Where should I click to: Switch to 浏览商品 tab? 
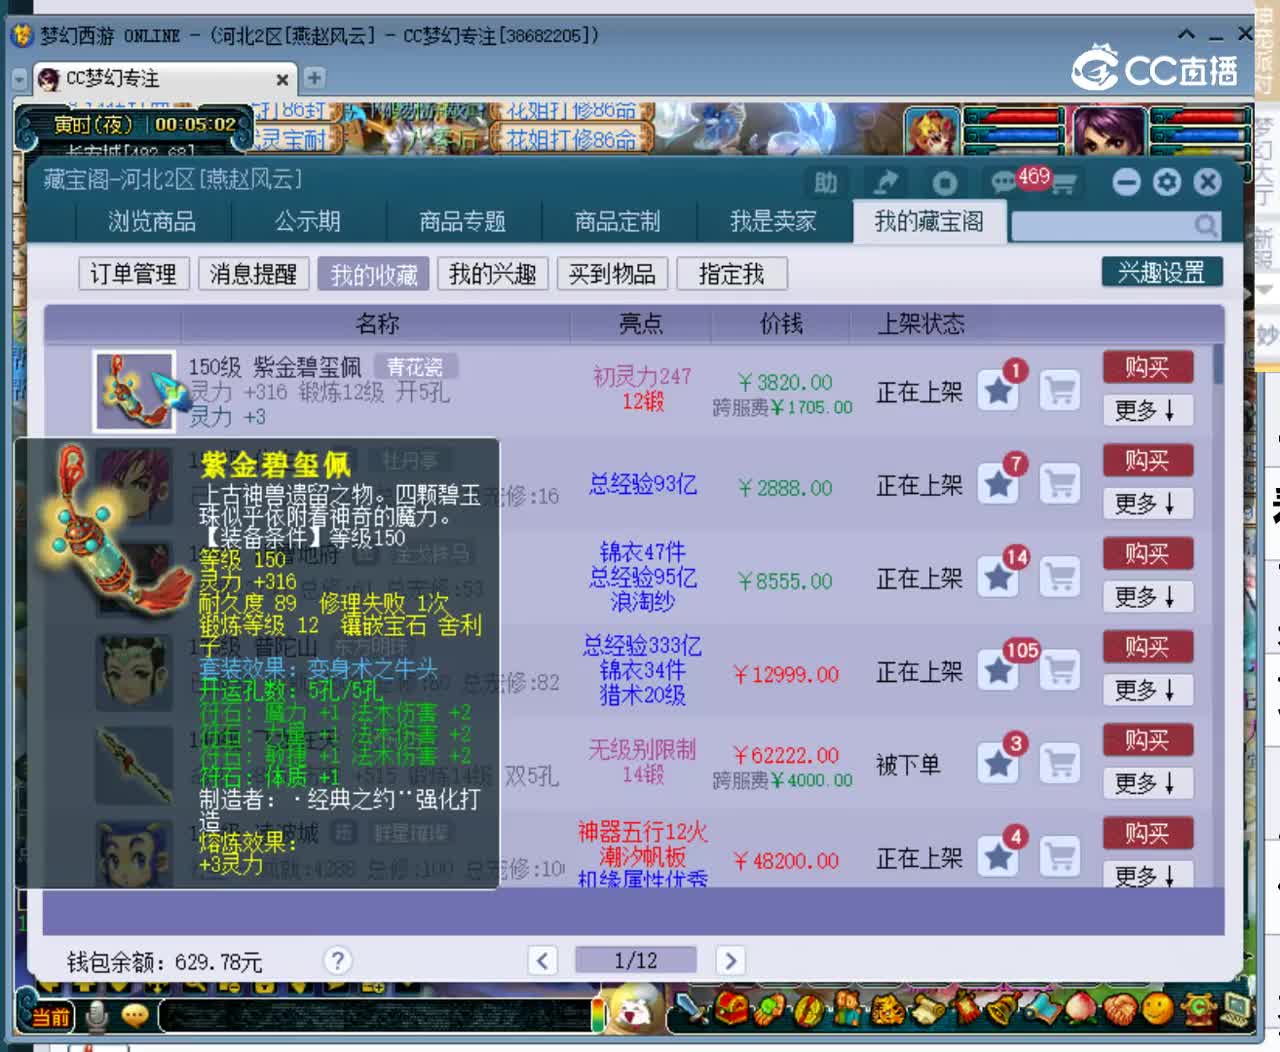click(x=152, y=221)
